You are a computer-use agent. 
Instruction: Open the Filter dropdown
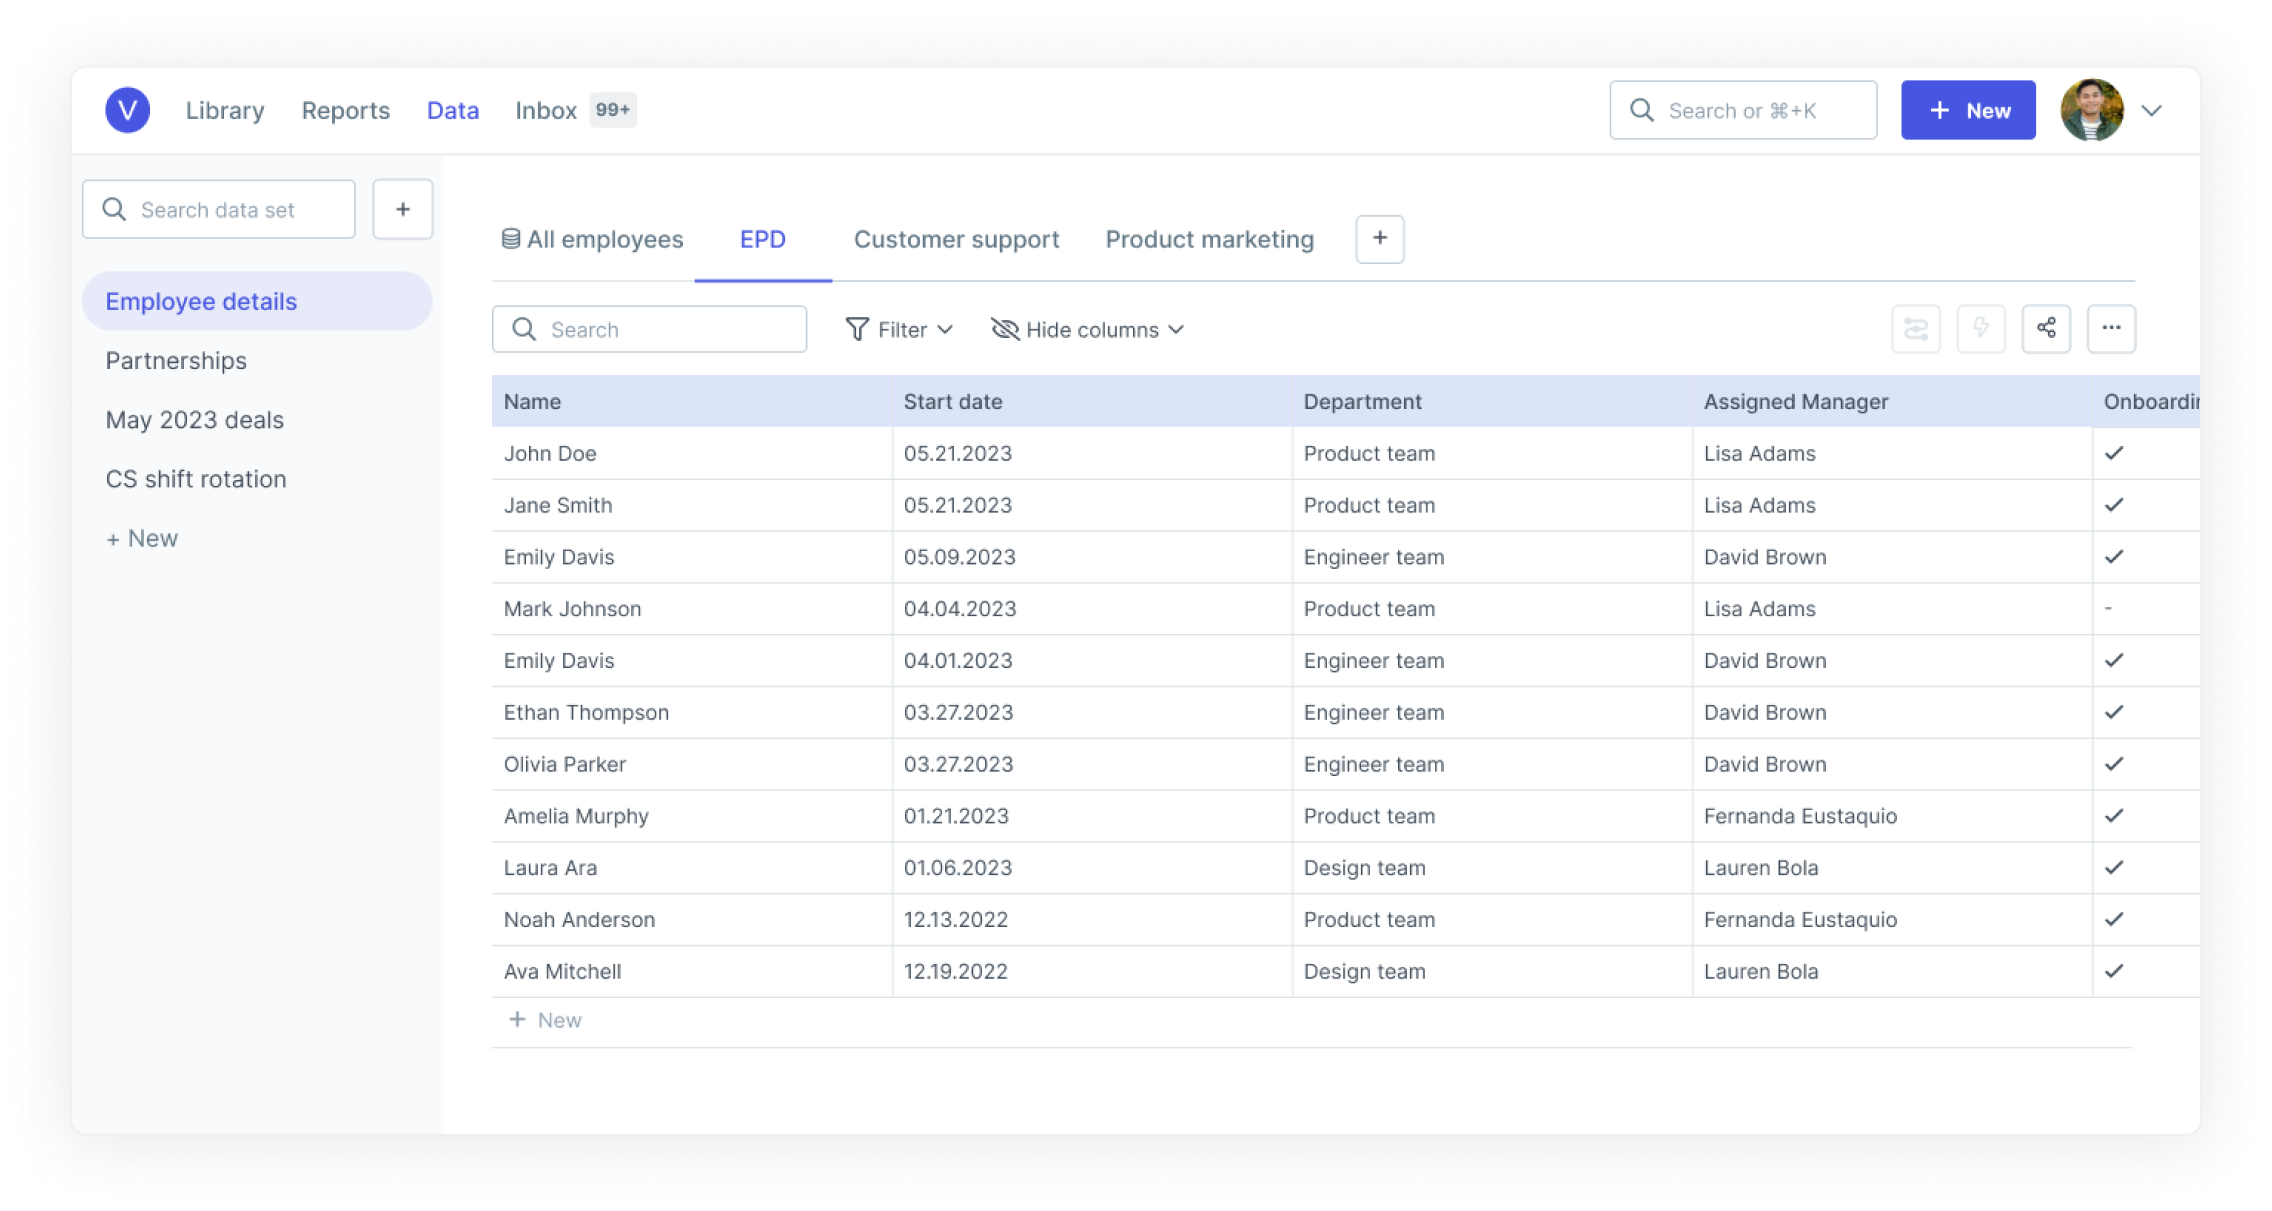point(899,330)
